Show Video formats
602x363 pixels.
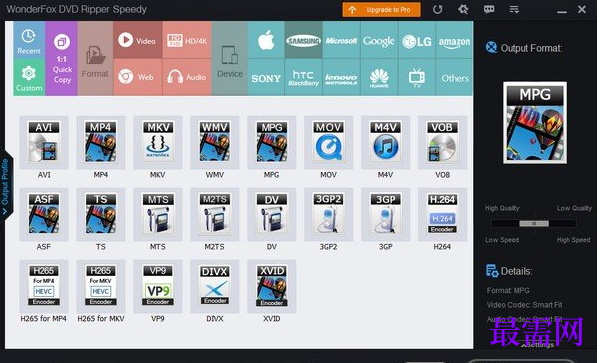[137, 40]
